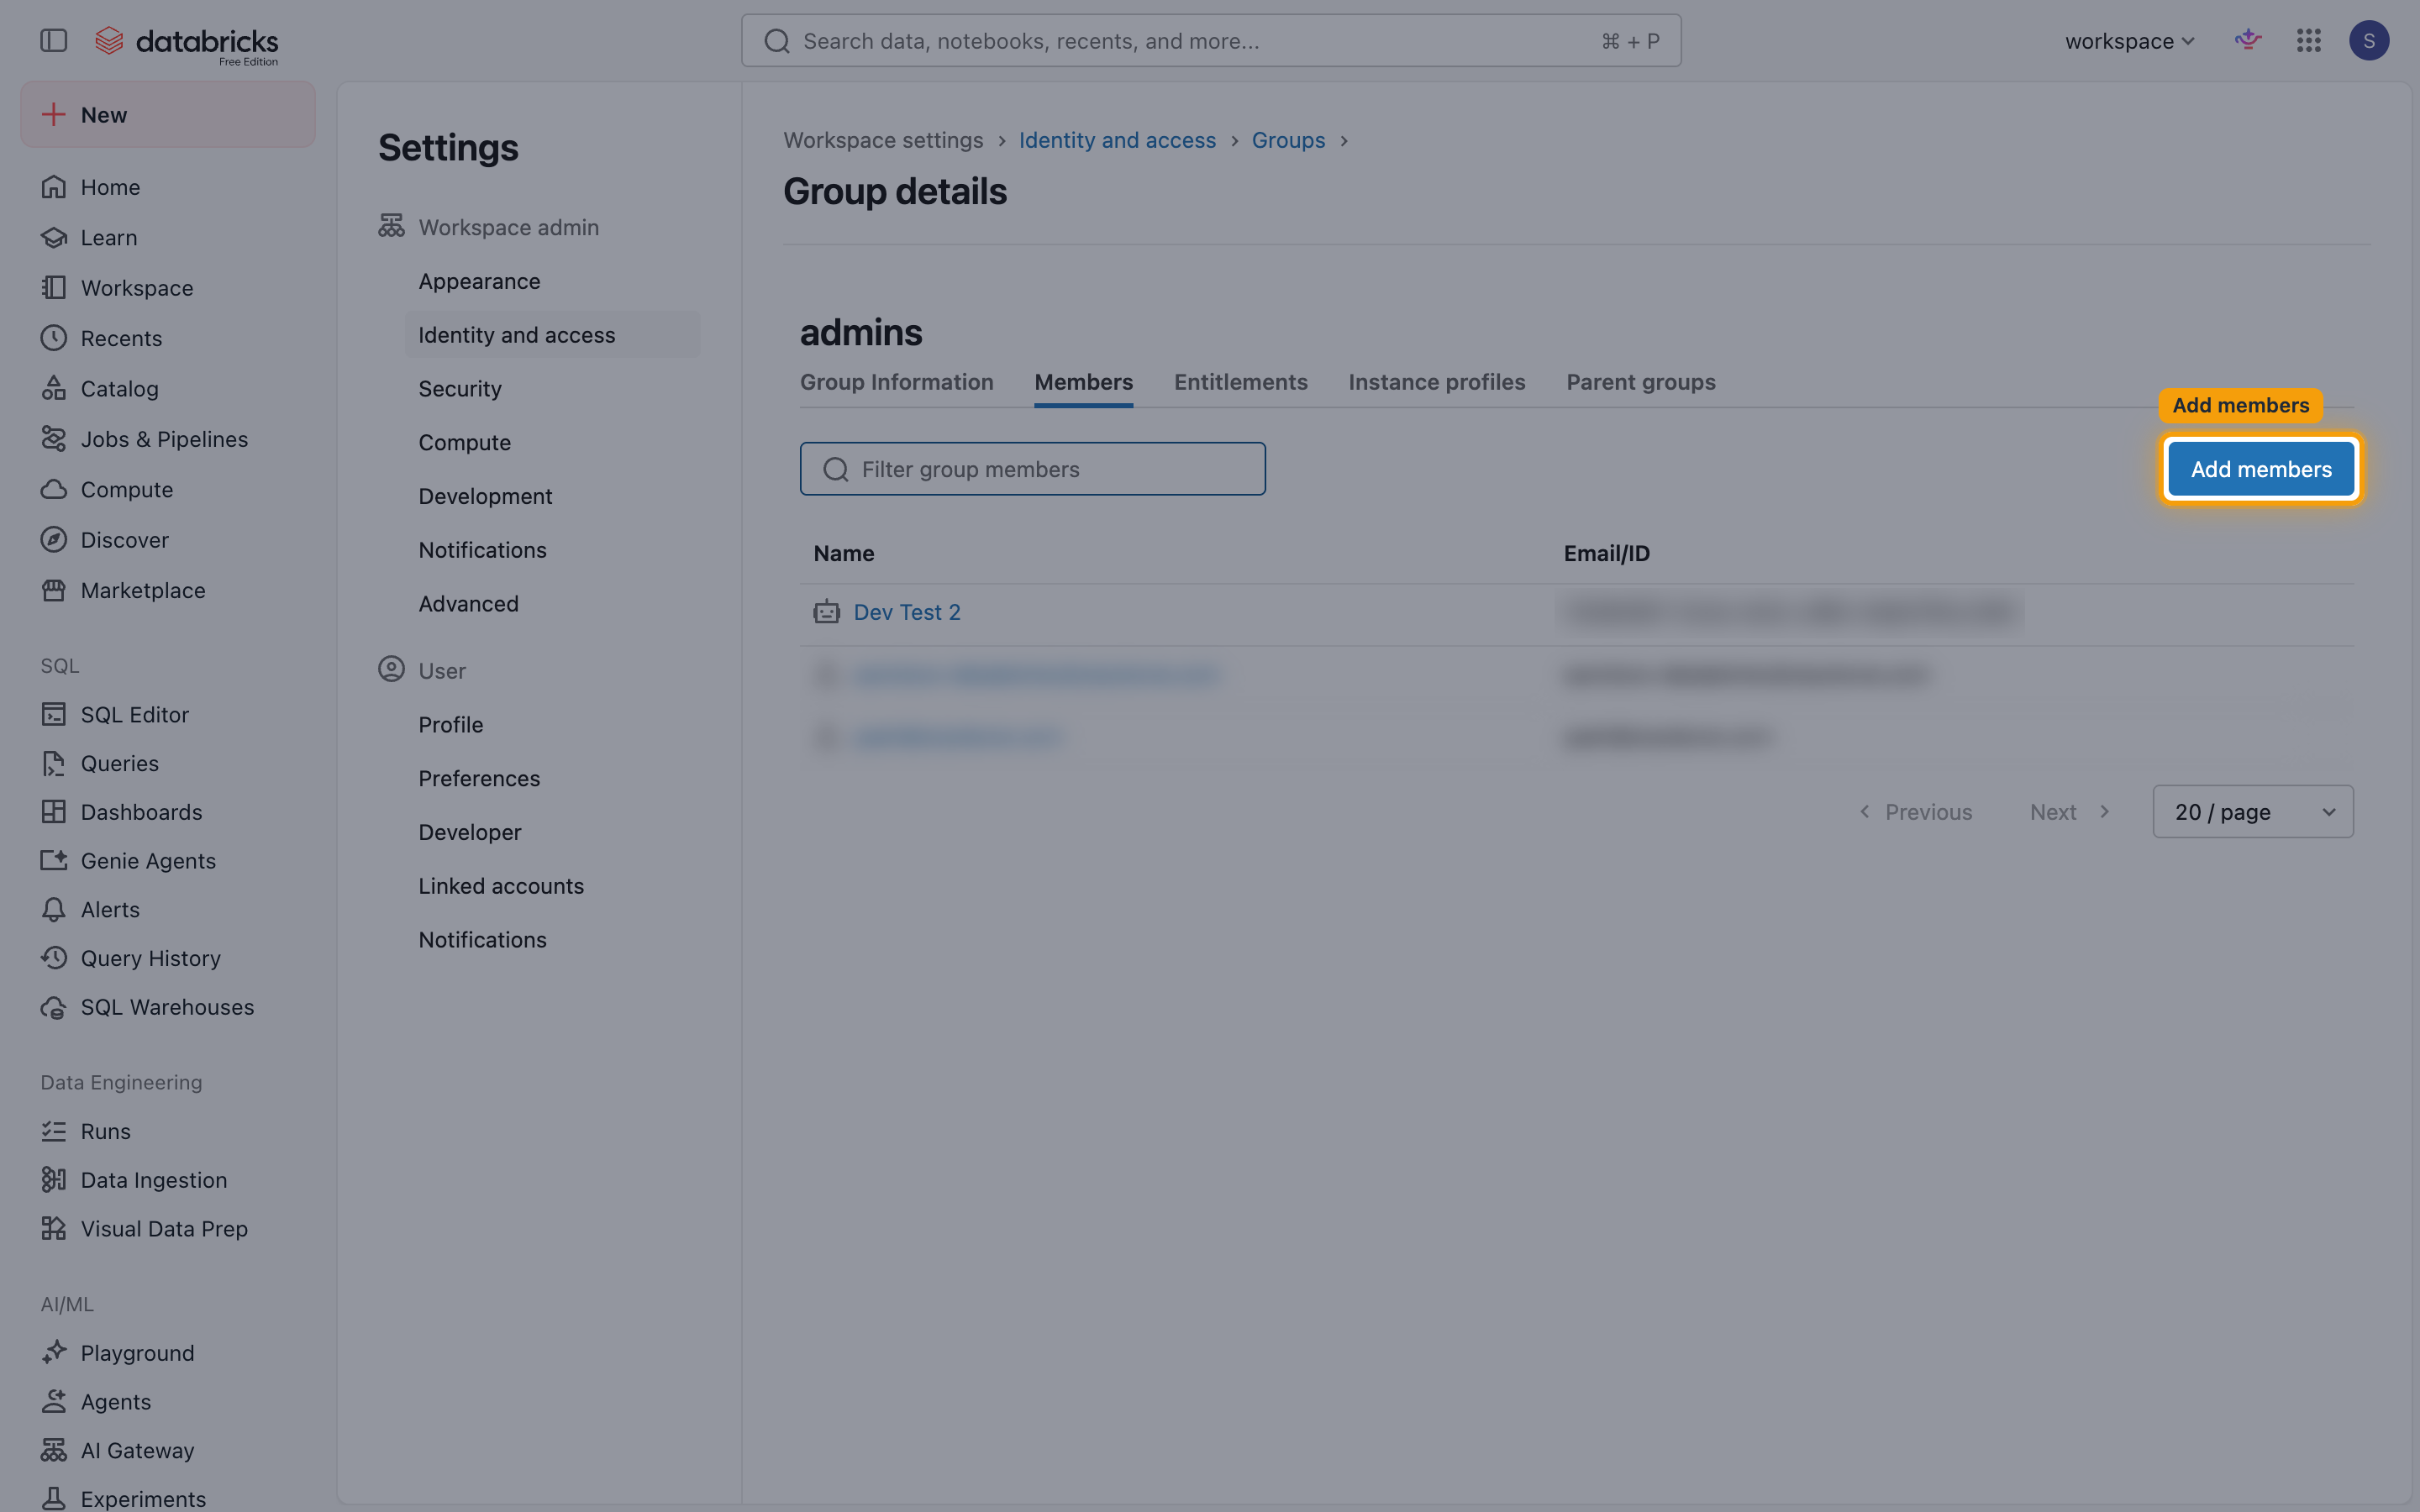
Task: Open the workspace switcher dropdown
Action: tap(2130, 41)
